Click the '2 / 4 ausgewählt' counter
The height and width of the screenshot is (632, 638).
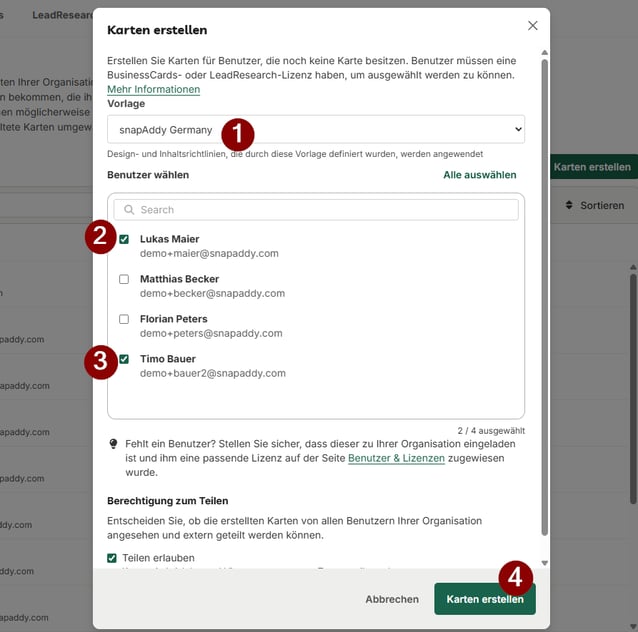pos(491,431)
